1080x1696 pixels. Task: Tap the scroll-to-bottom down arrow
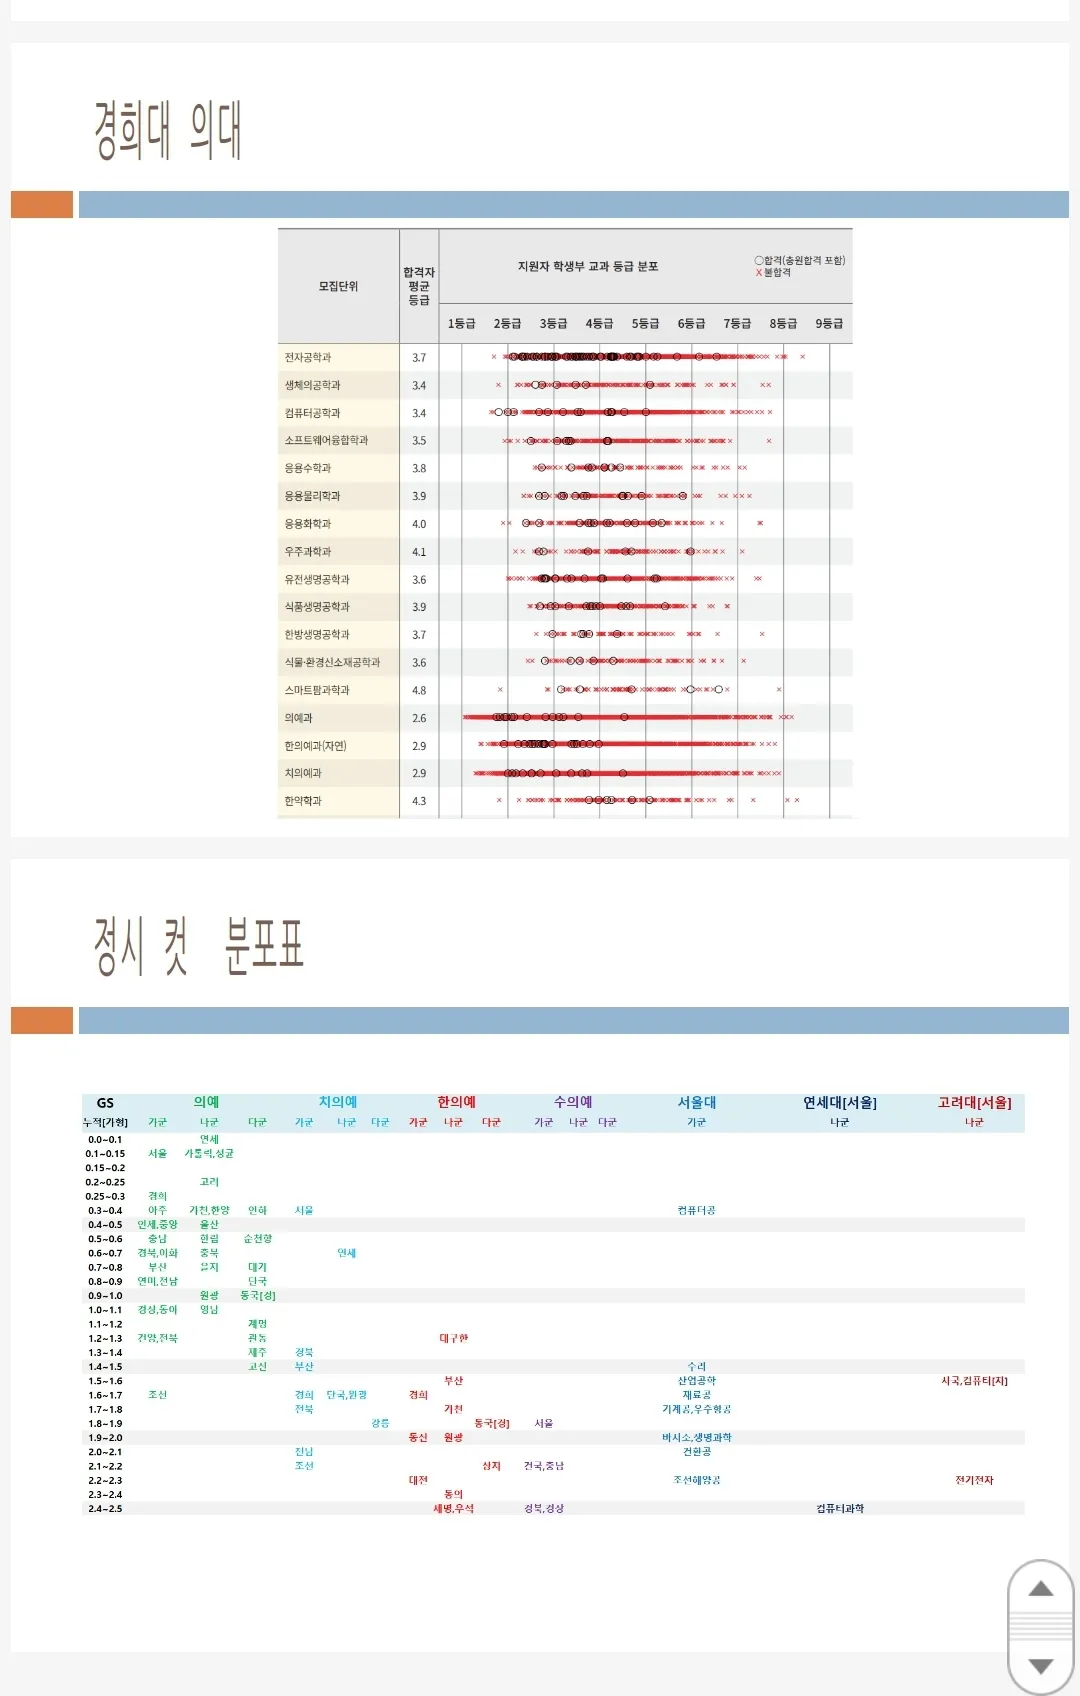pos(1041,1666)
